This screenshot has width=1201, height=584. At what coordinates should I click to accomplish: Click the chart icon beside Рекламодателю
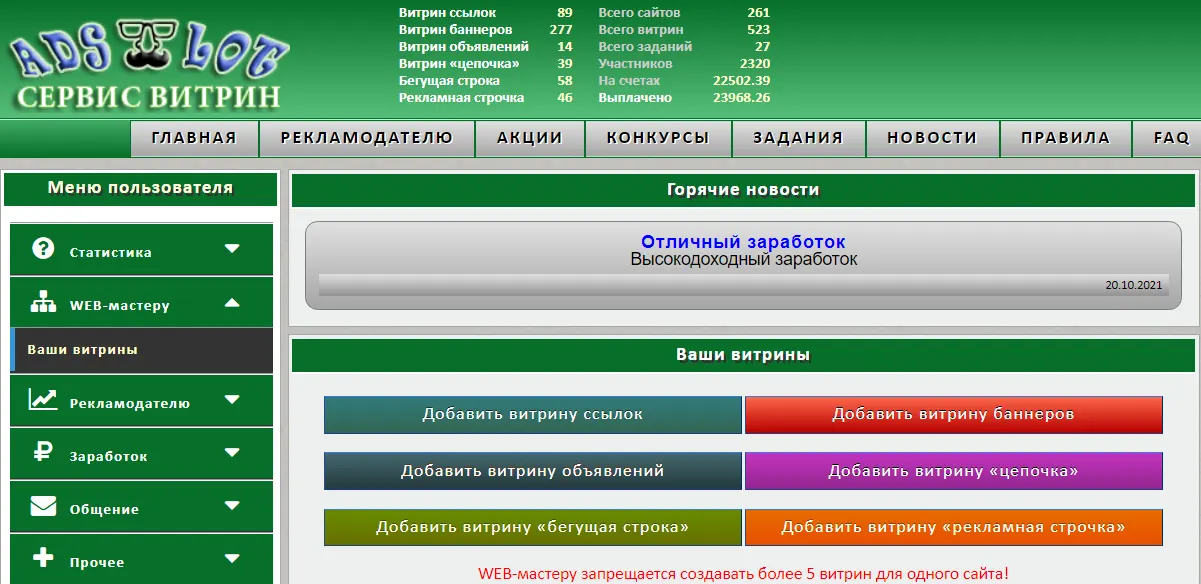(43, 400)
